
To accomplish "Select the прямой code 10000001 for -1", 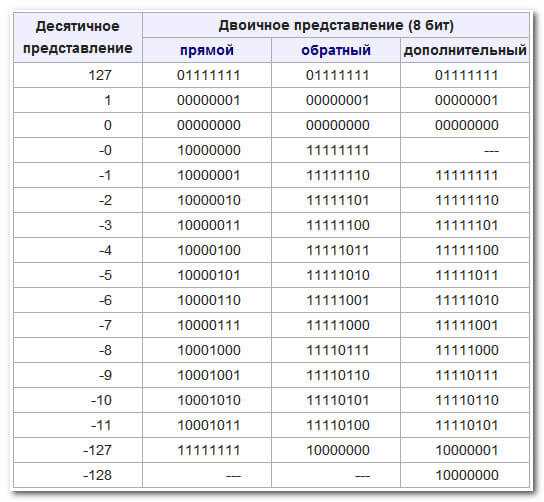I will [209, 175].
